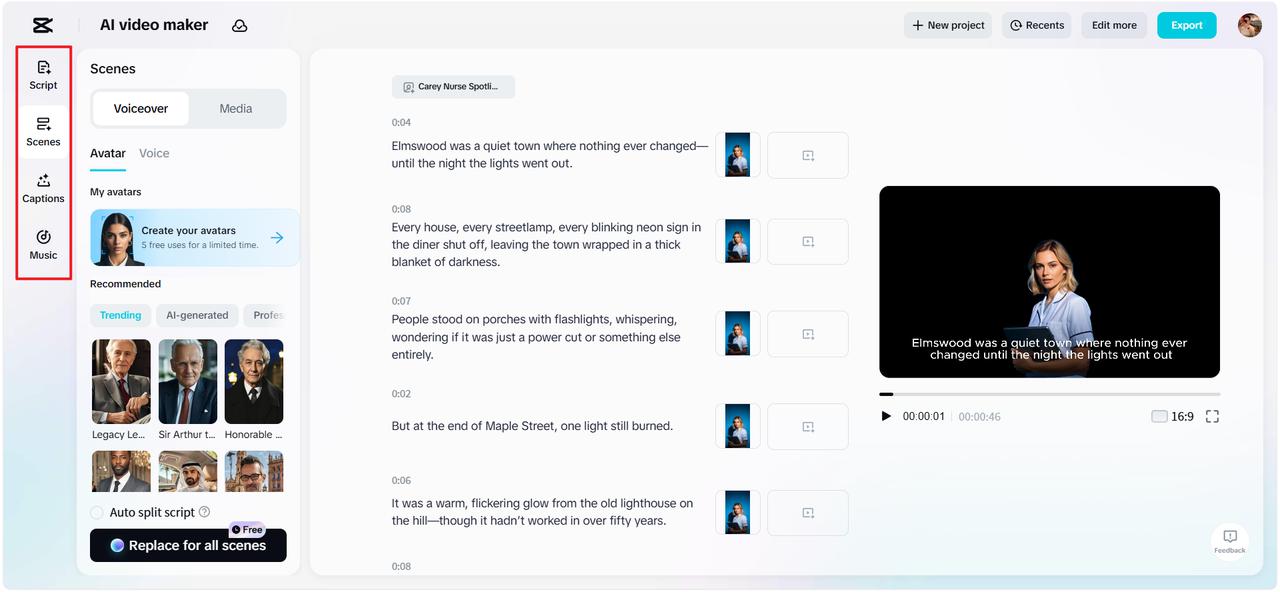Switch to the Media tab
This screenshot has width=1280, height=592.
[x=236, y=107]
